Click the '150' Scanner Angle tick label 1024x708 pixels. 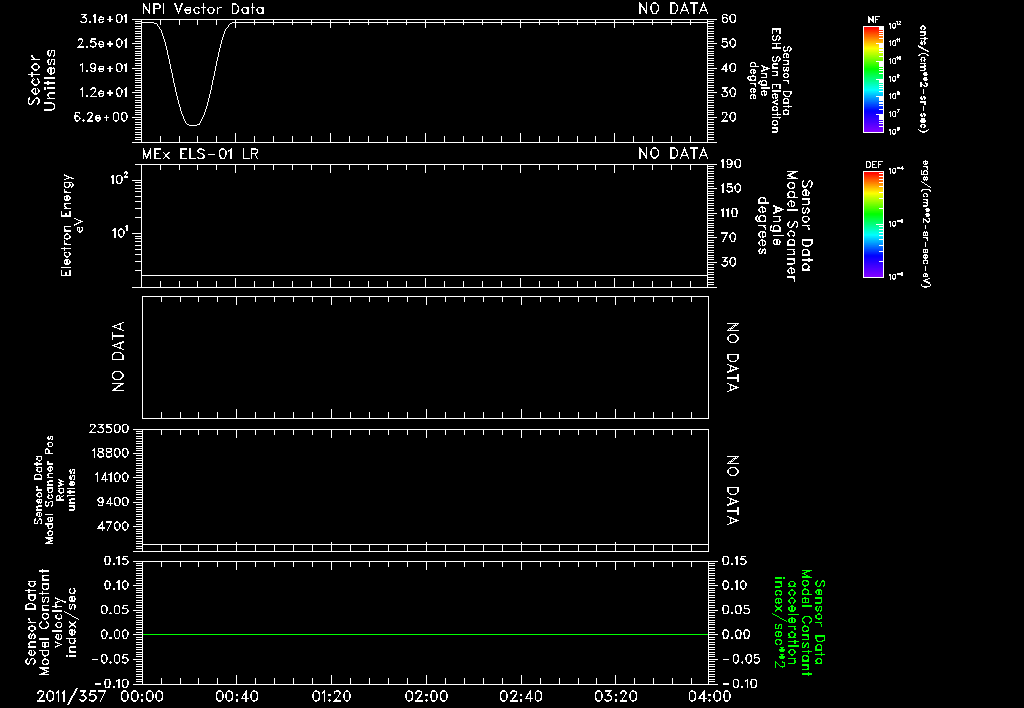tap(731, 189)
